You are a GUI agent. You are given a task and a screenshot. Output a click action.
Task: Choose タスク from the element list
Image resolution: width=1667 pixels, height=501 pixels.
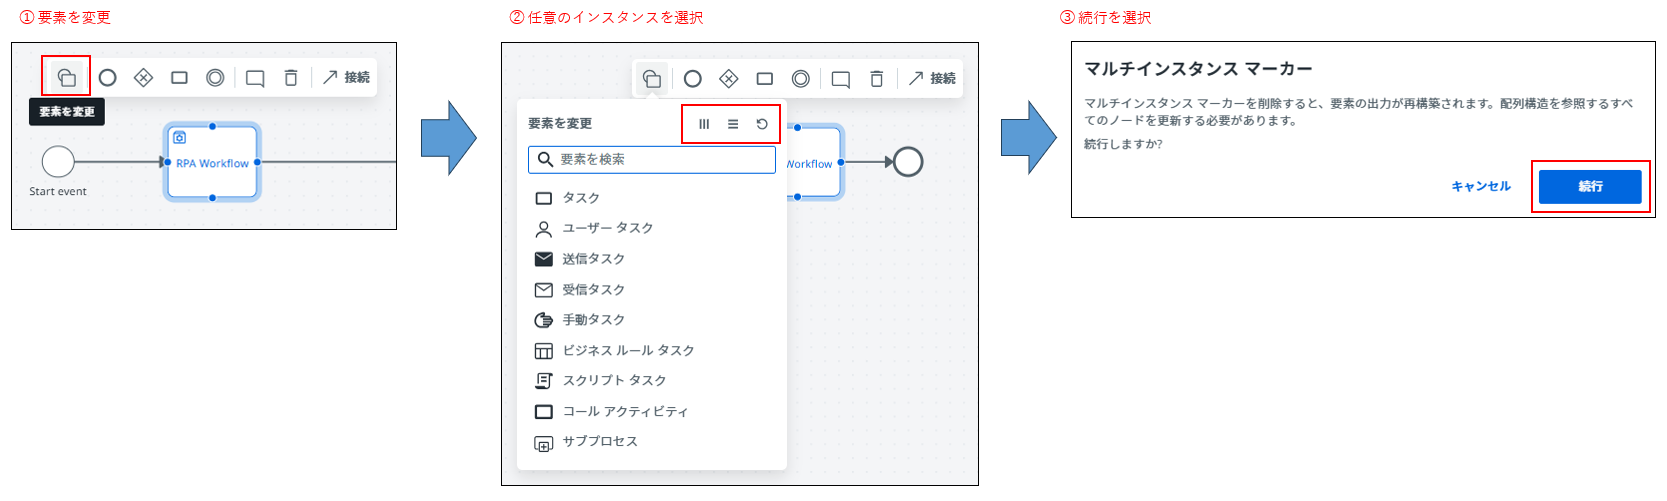[580, 198]
